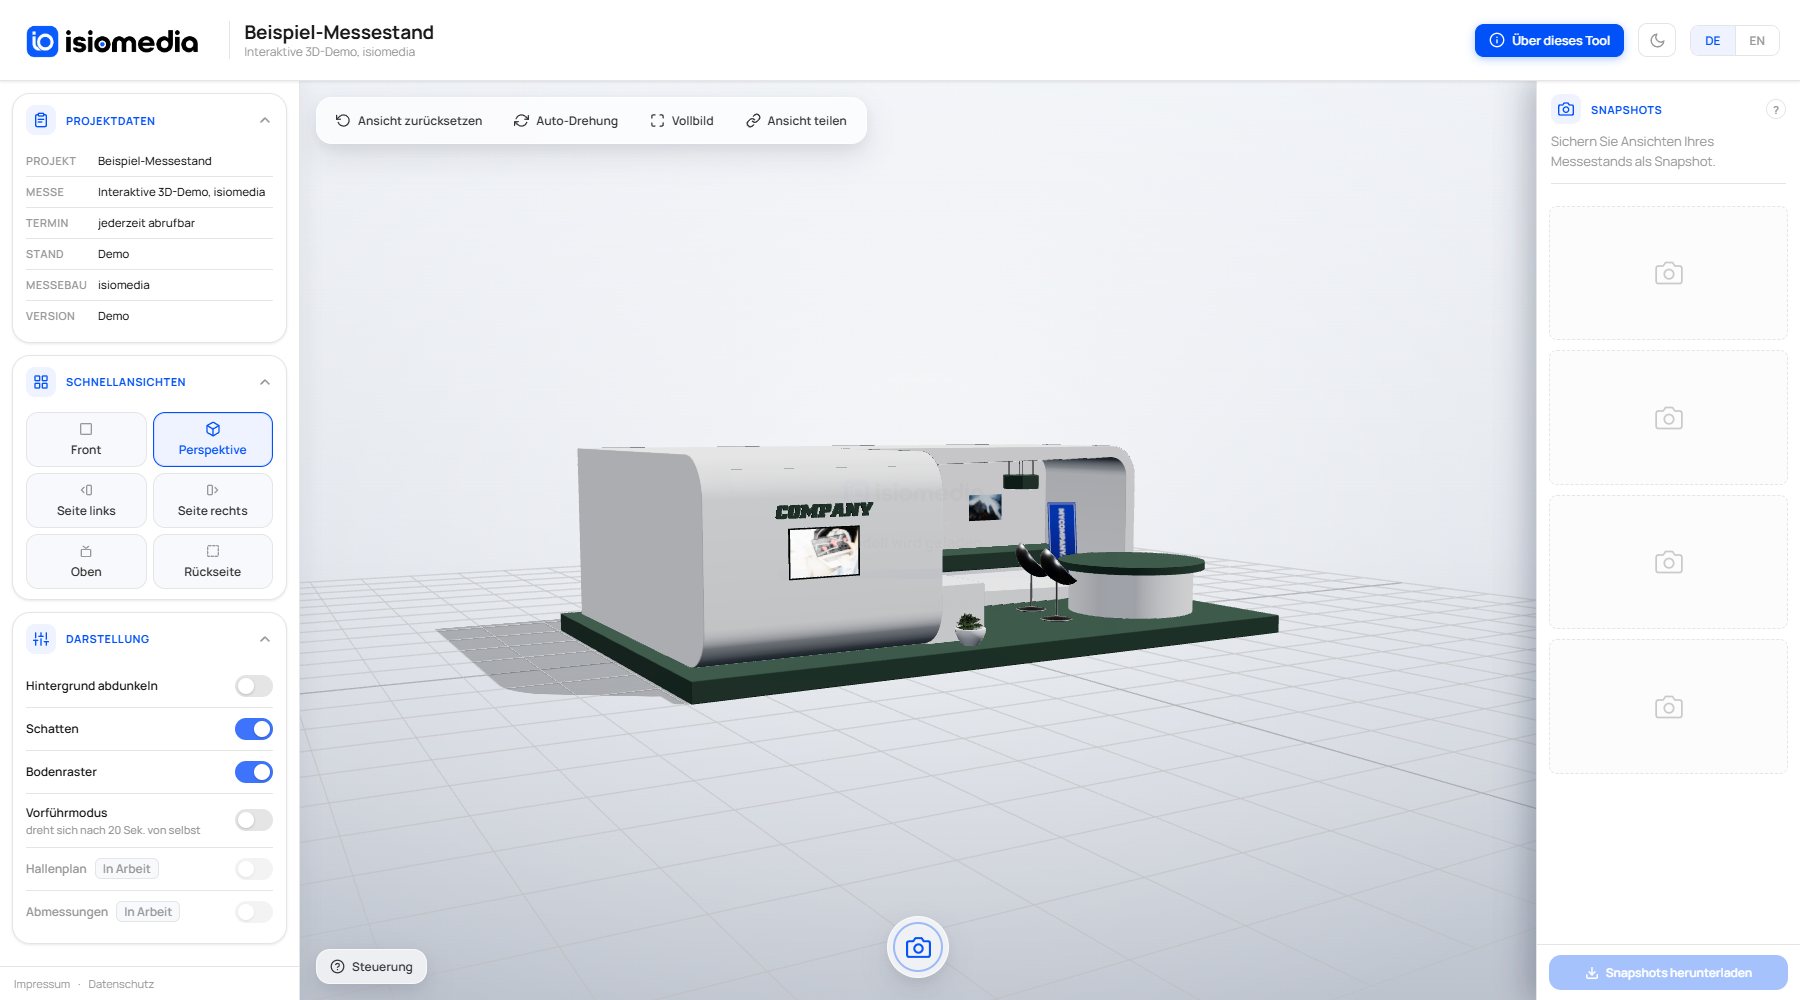This screenshot has width=1800, height=1000.
Task: Click the Snapshots panel camera icon
Action: (1566, 109)
